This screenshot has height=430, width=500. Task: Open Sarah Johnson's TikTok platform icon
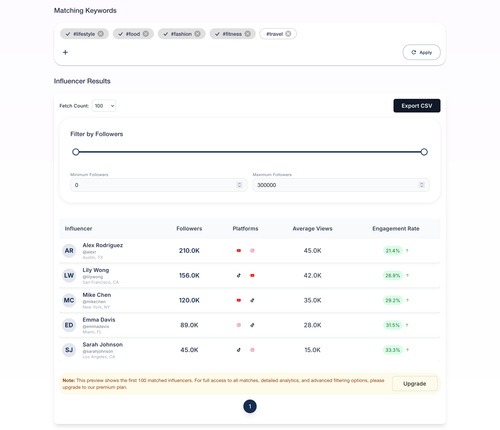(239, 350)
